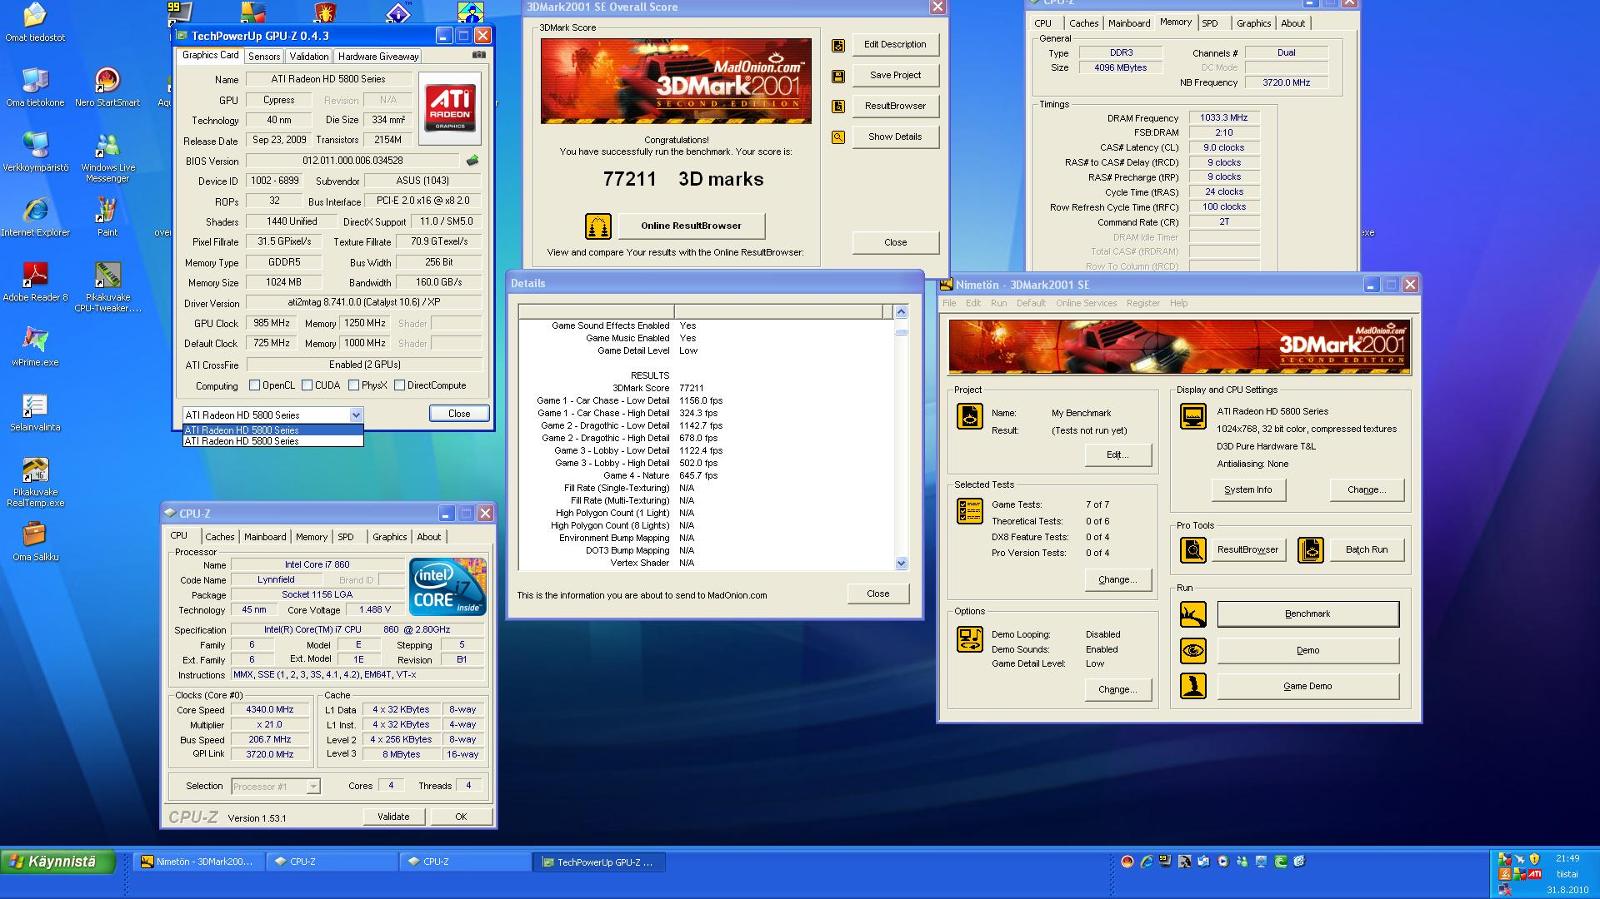Click the GPU-Z screenshot camera icon
This screenshot has height=899, width=1600.
coord(478,55)
